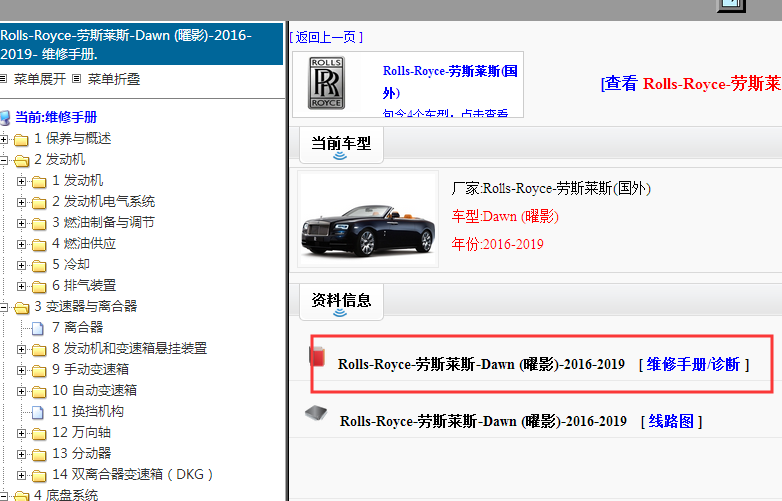Image resolution: width=782 pixels, height=501 pixels.
Task: Click the Rolls-Royce brand logo
Action: (x=327, y=83)
